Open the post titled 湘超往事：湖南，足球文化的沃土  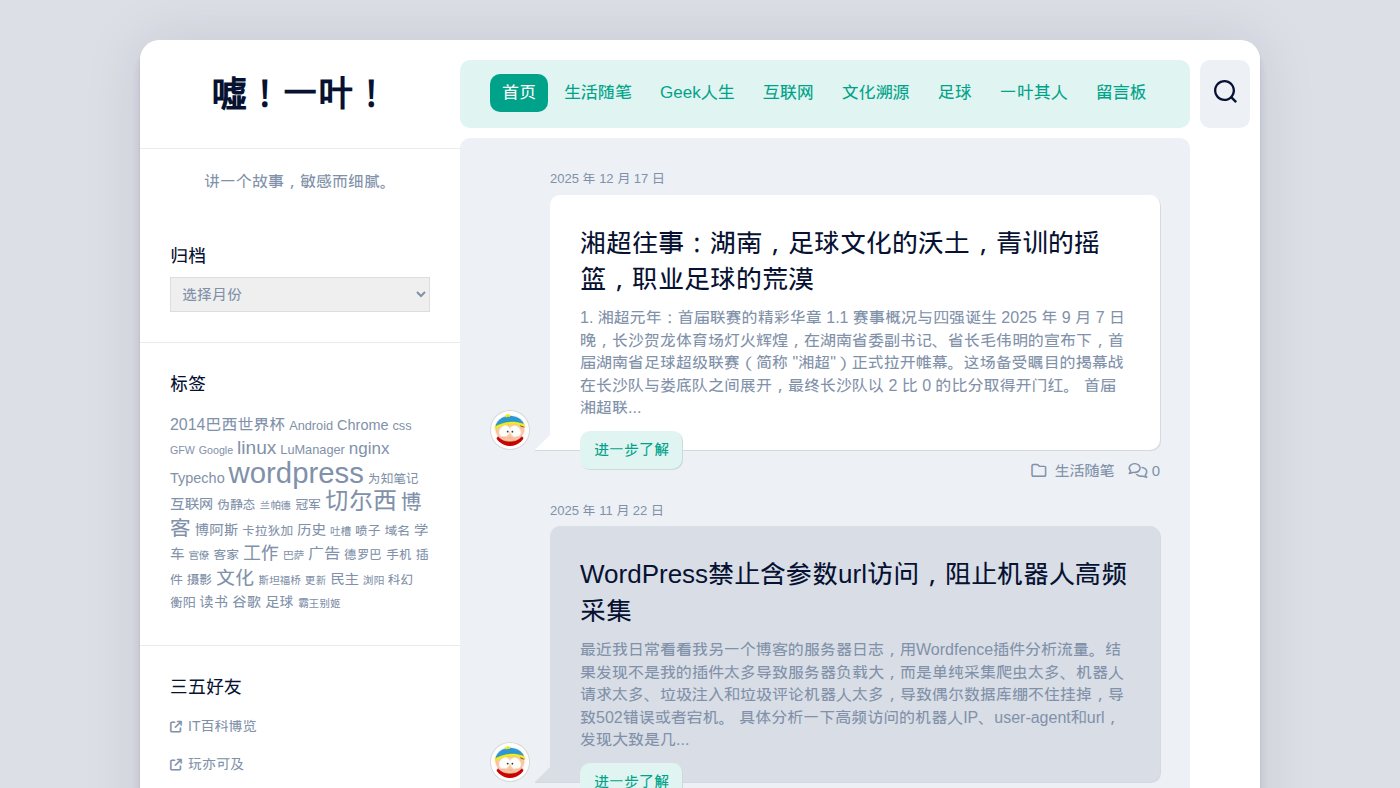point(840,260)
